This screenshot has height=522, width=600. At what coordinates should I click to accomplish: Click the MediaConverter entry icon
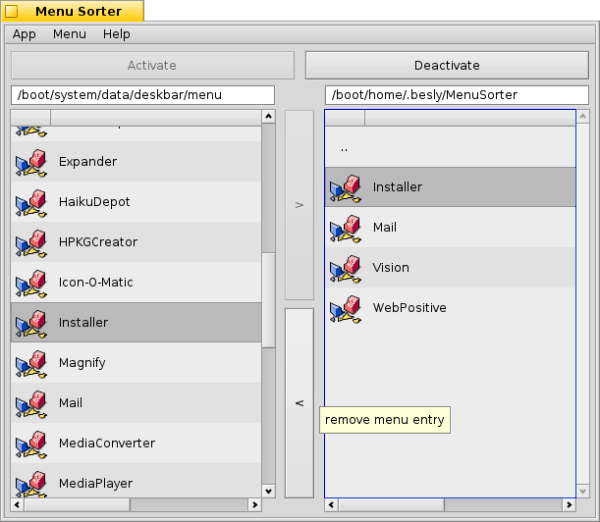coord(31,443)
